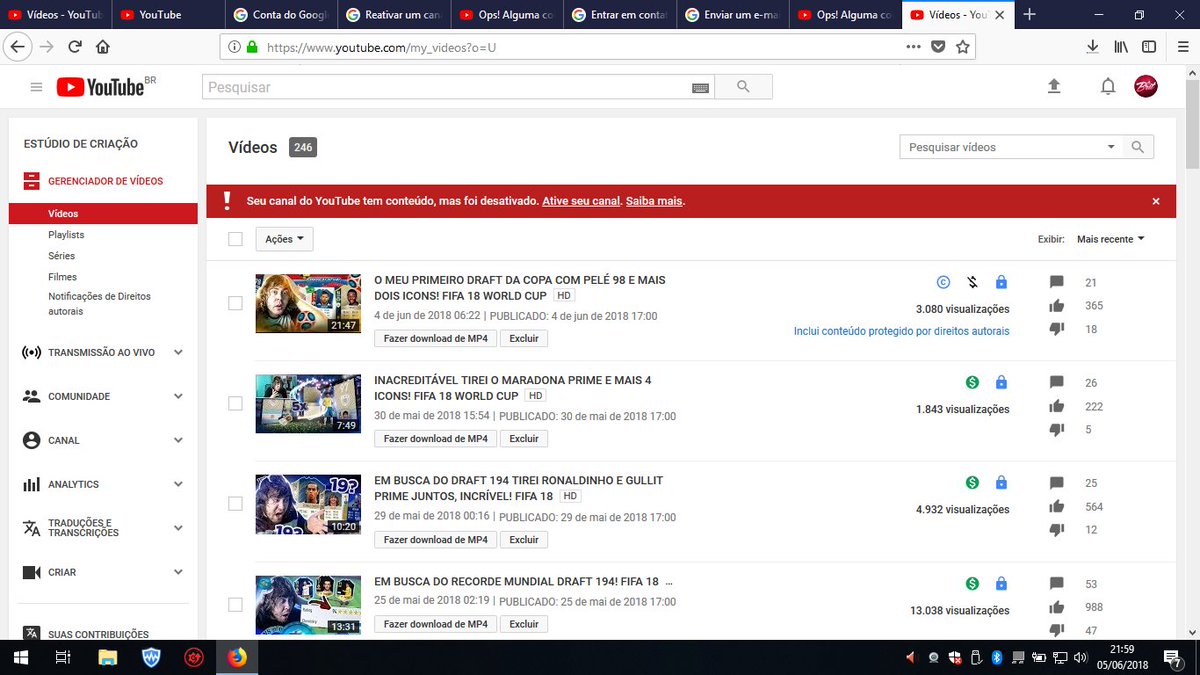Open the Pesquisar vídeos filter dropdown arrow
Viewport: 1200px width, 675px height.
click(1111, 147)
